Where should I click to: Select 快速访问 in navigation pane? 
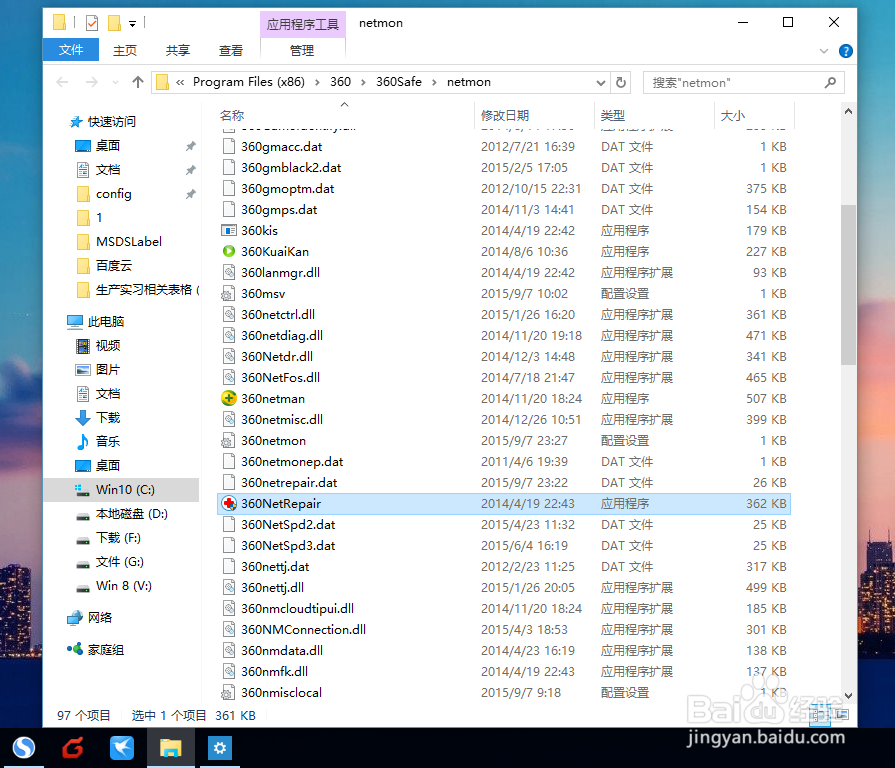111,122
